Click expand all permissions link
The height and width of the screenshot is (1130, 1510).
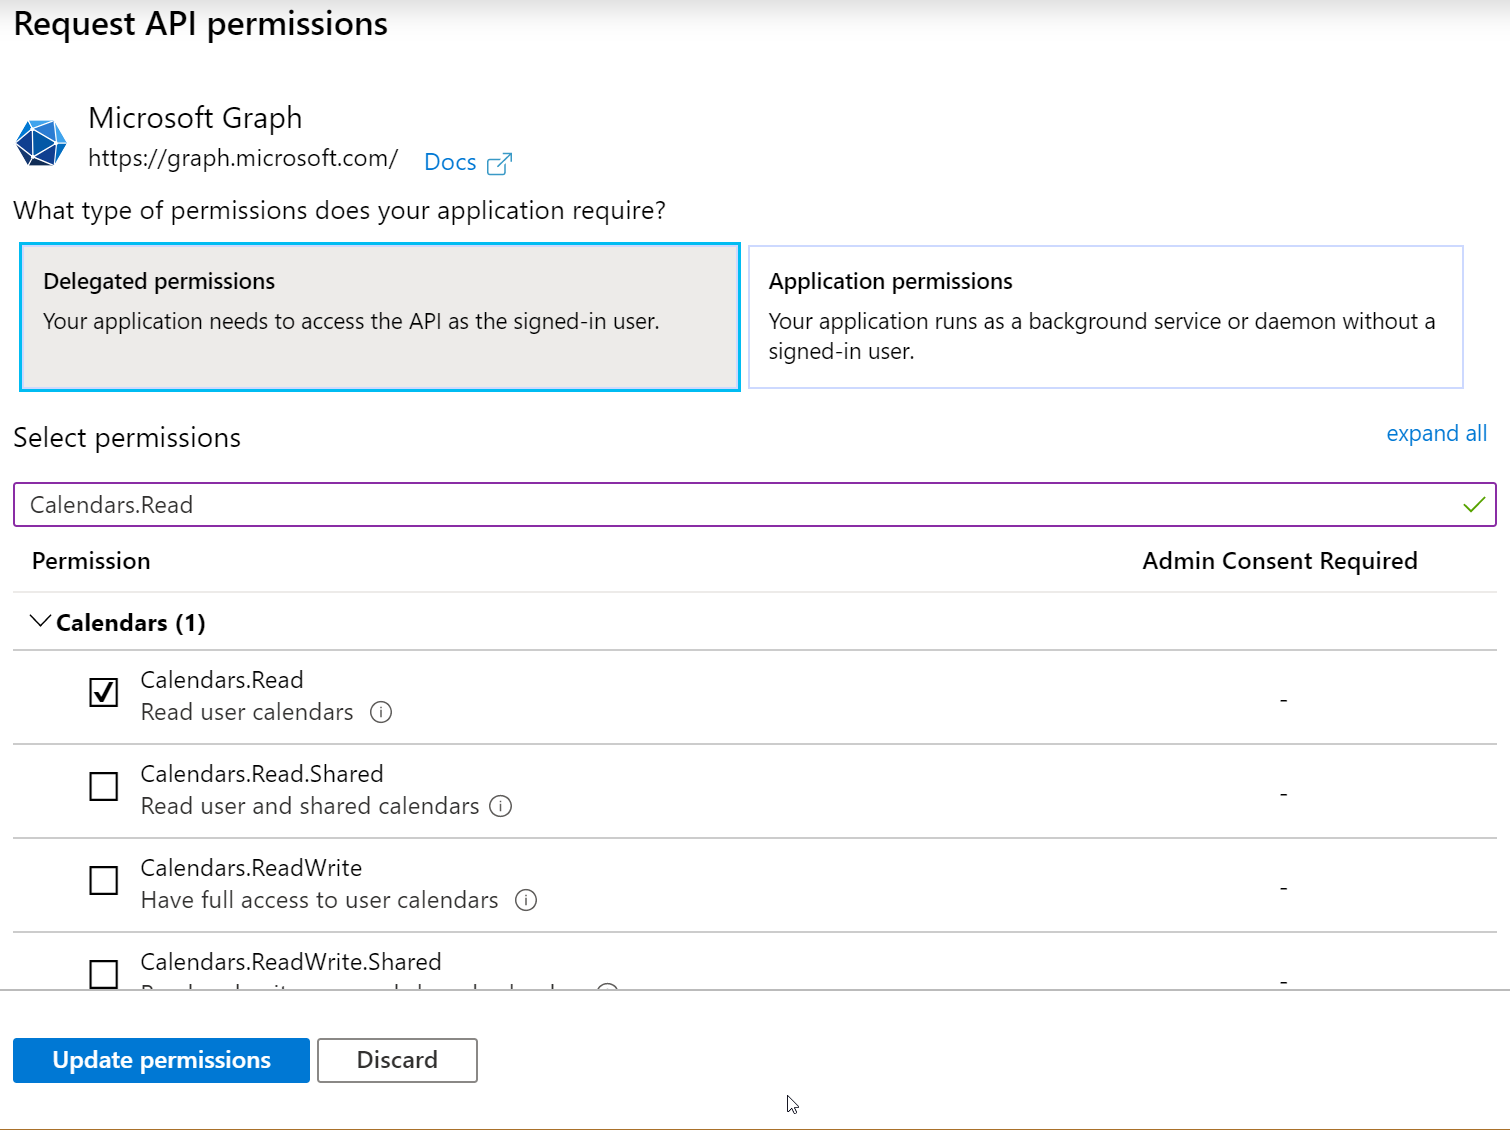(1436, 434)
